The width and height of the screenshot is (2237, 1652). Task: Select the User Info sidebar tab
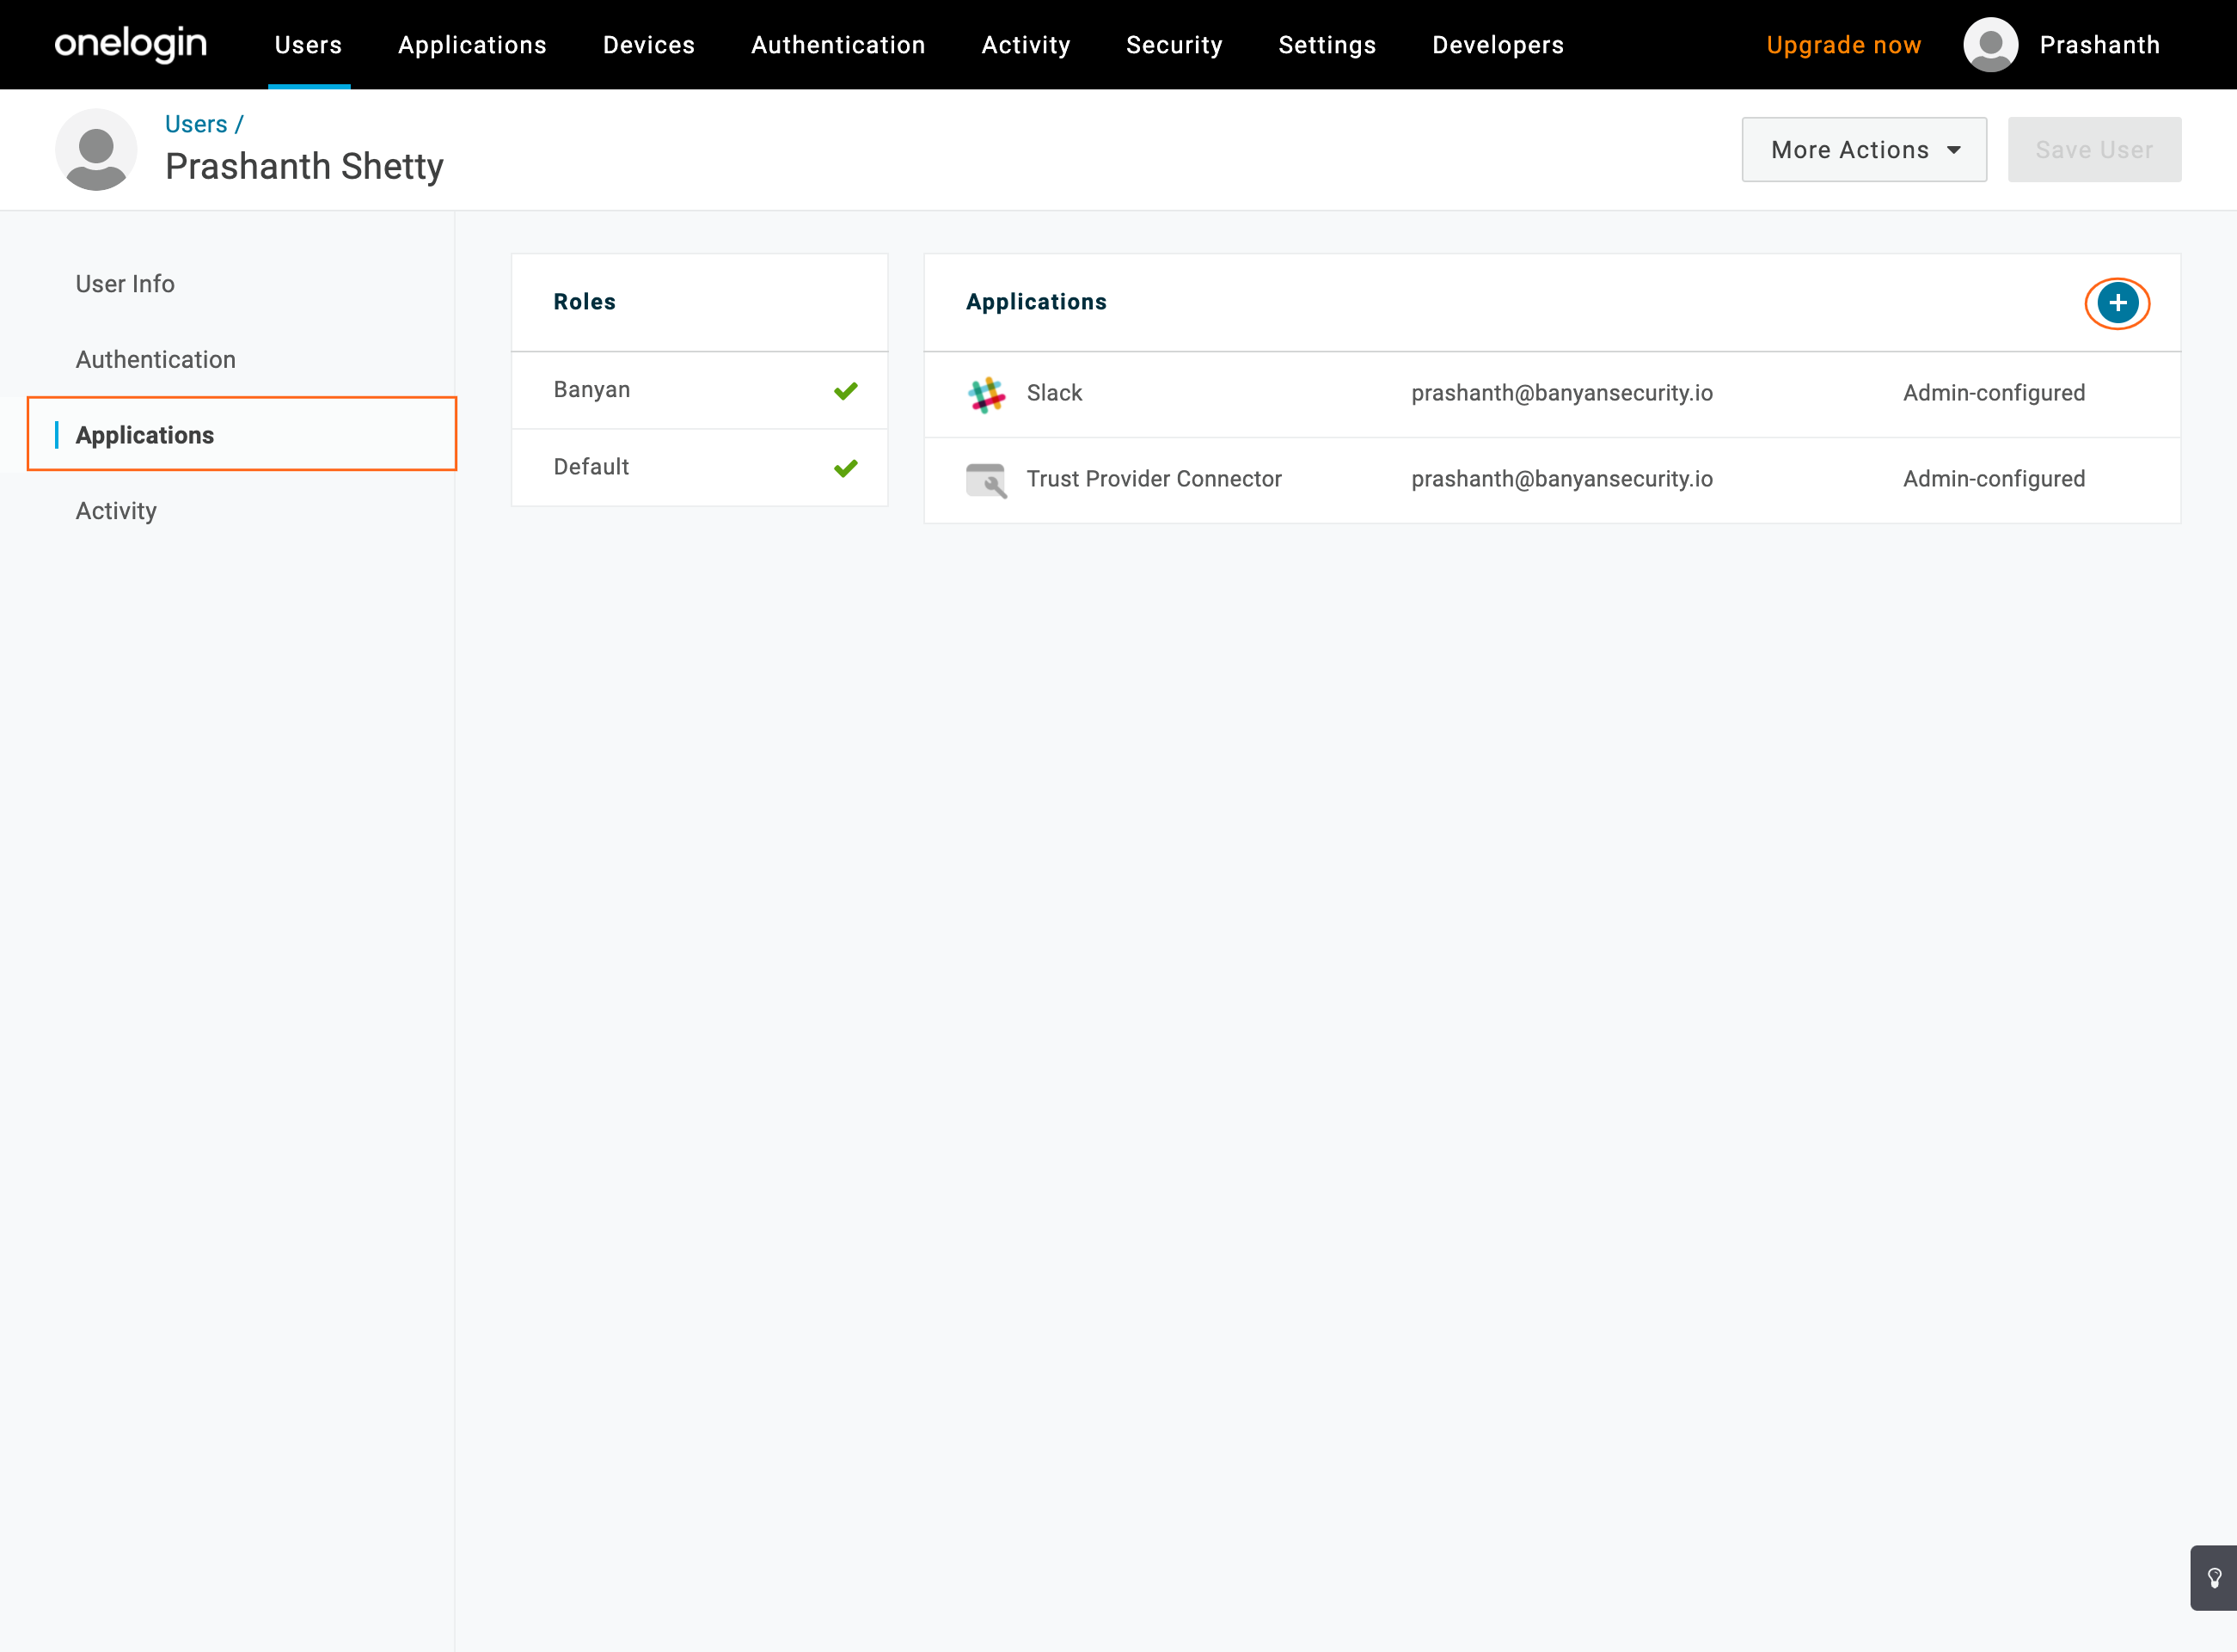(125, 284)
